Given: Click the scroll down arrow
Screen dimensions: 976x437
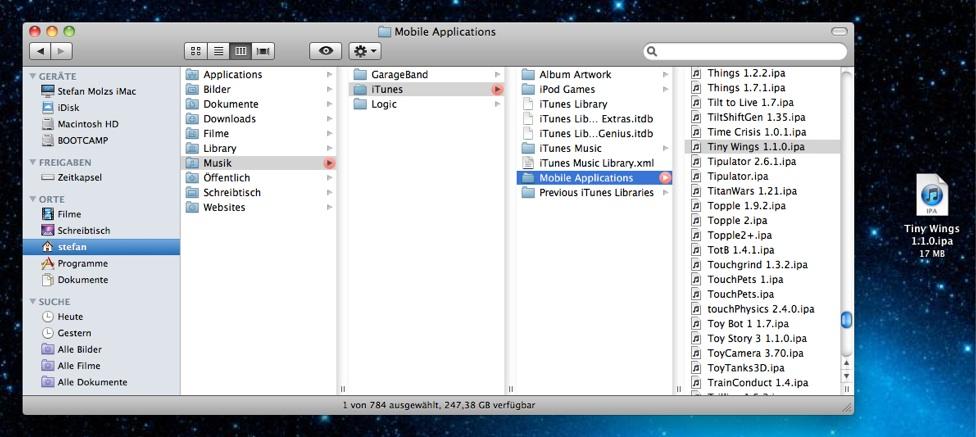Looking at the screenshot, I should point(846,376).
